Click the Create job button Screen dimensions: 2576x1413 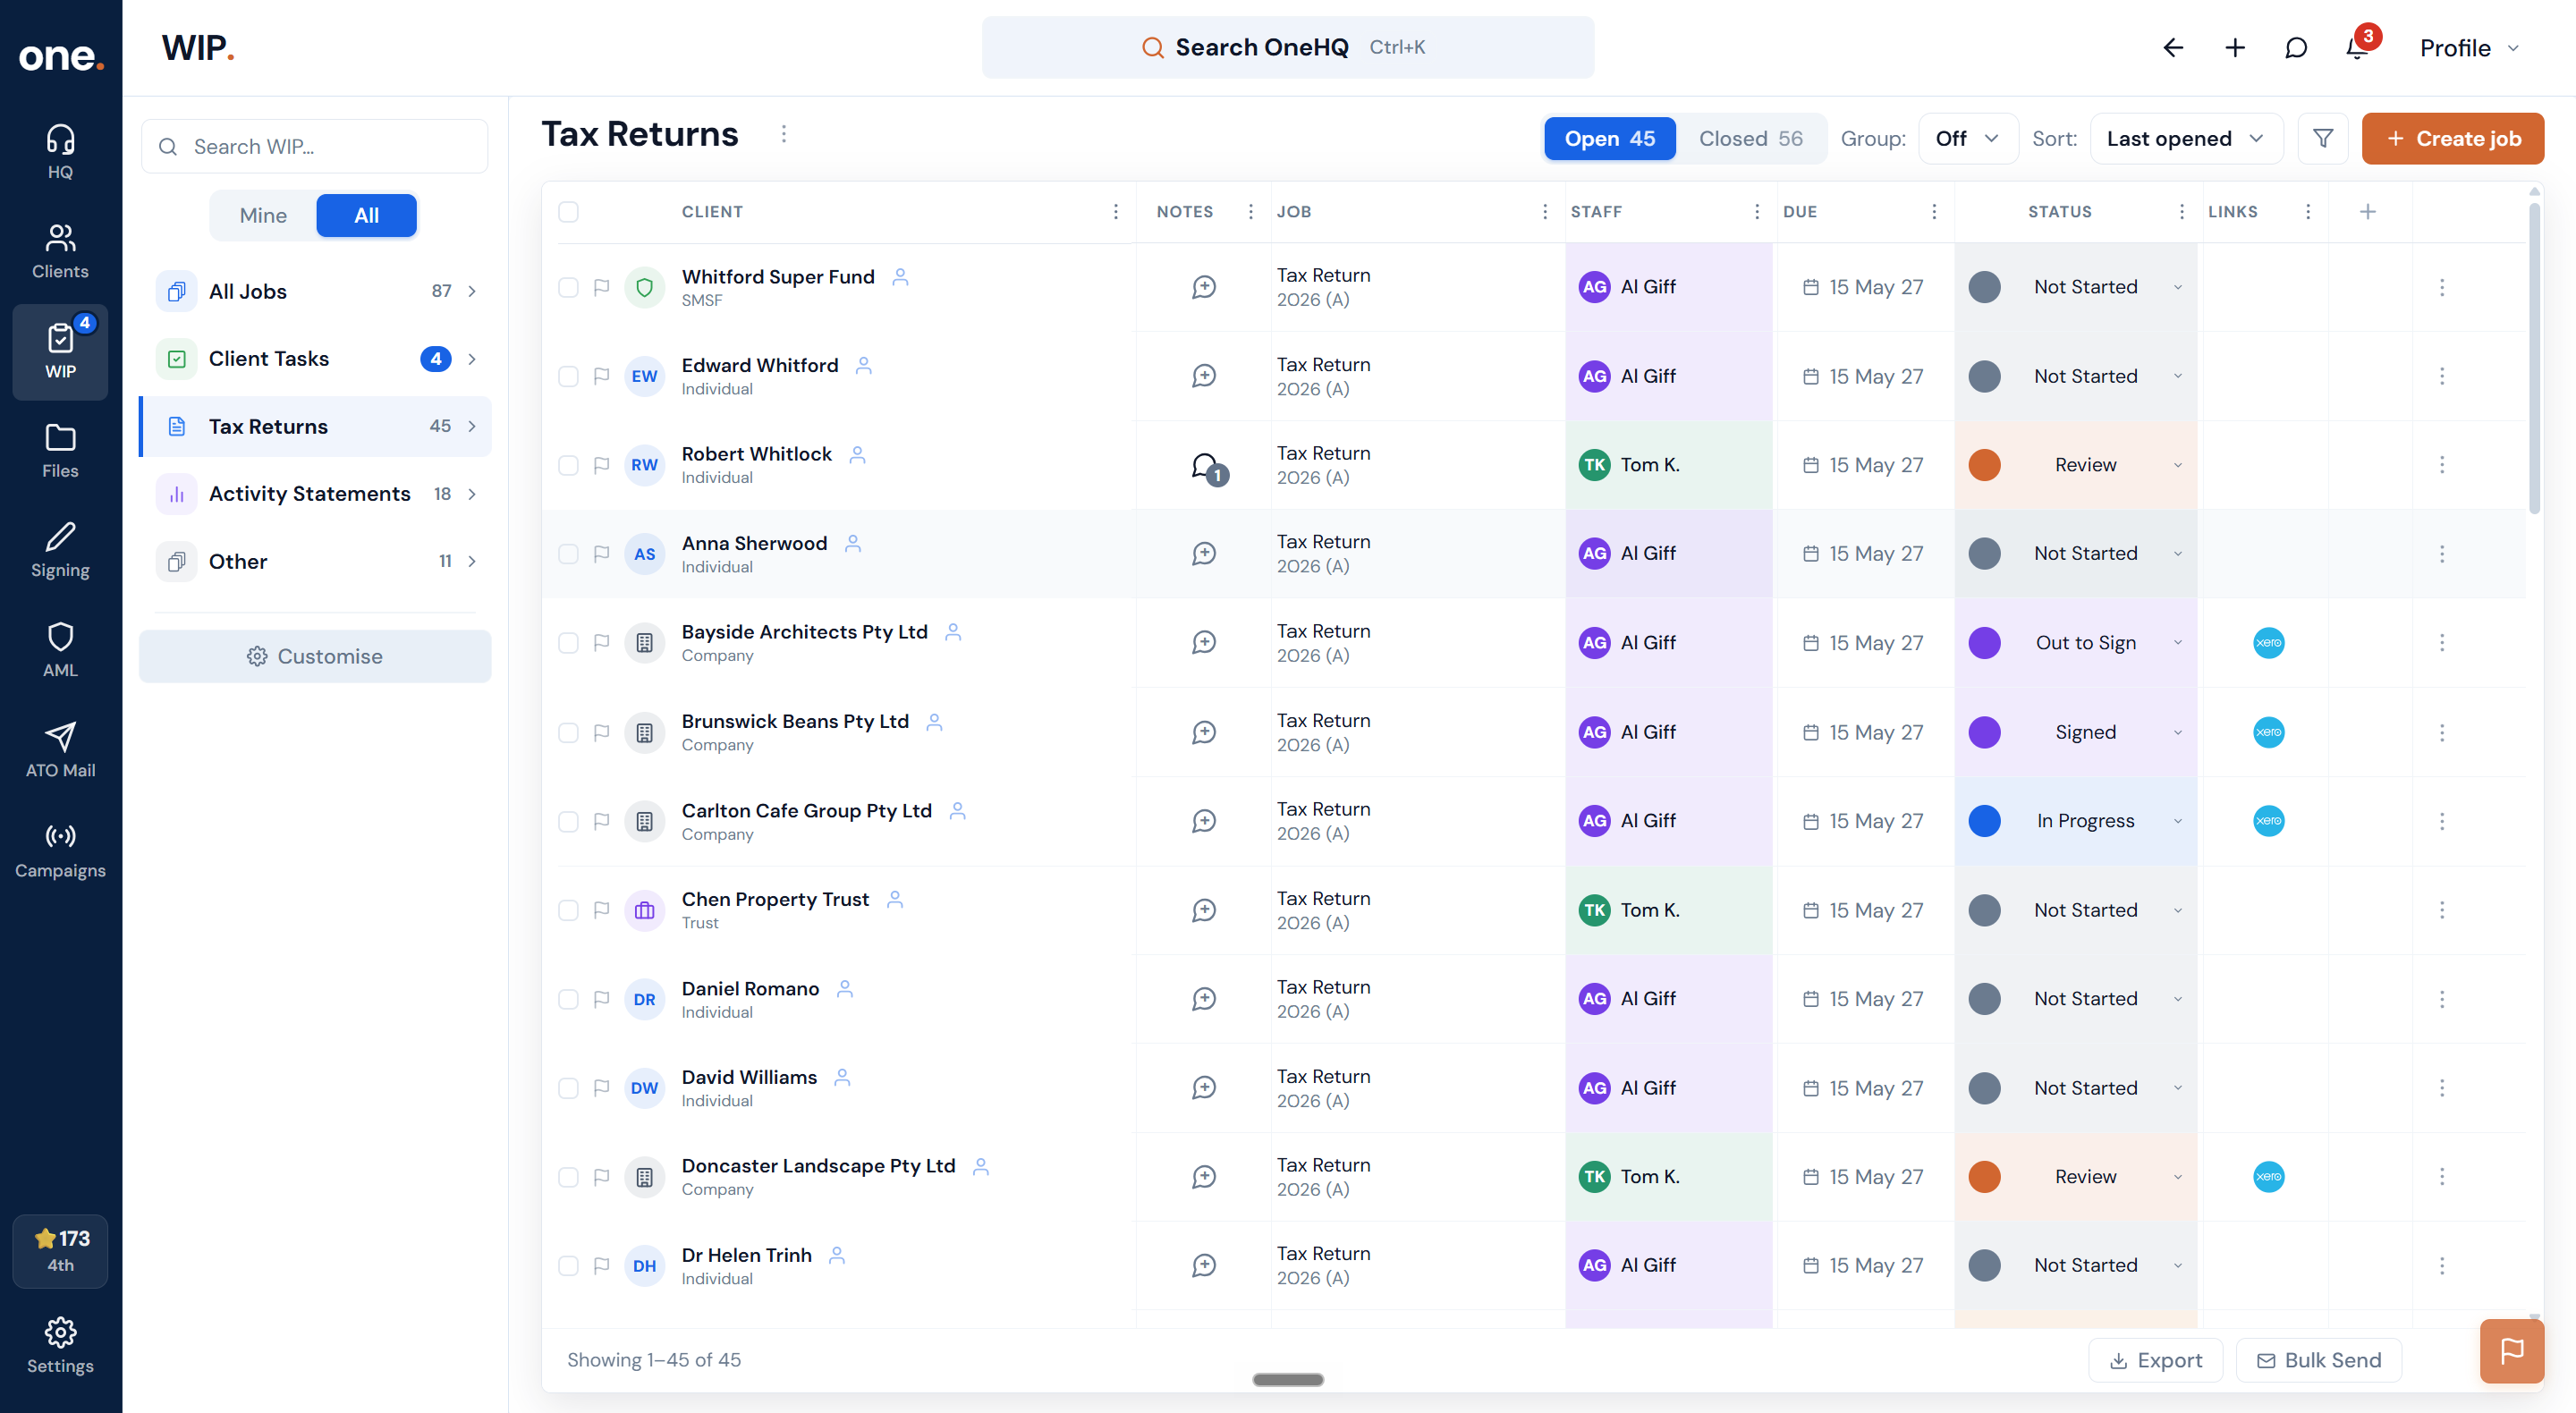2452,138
